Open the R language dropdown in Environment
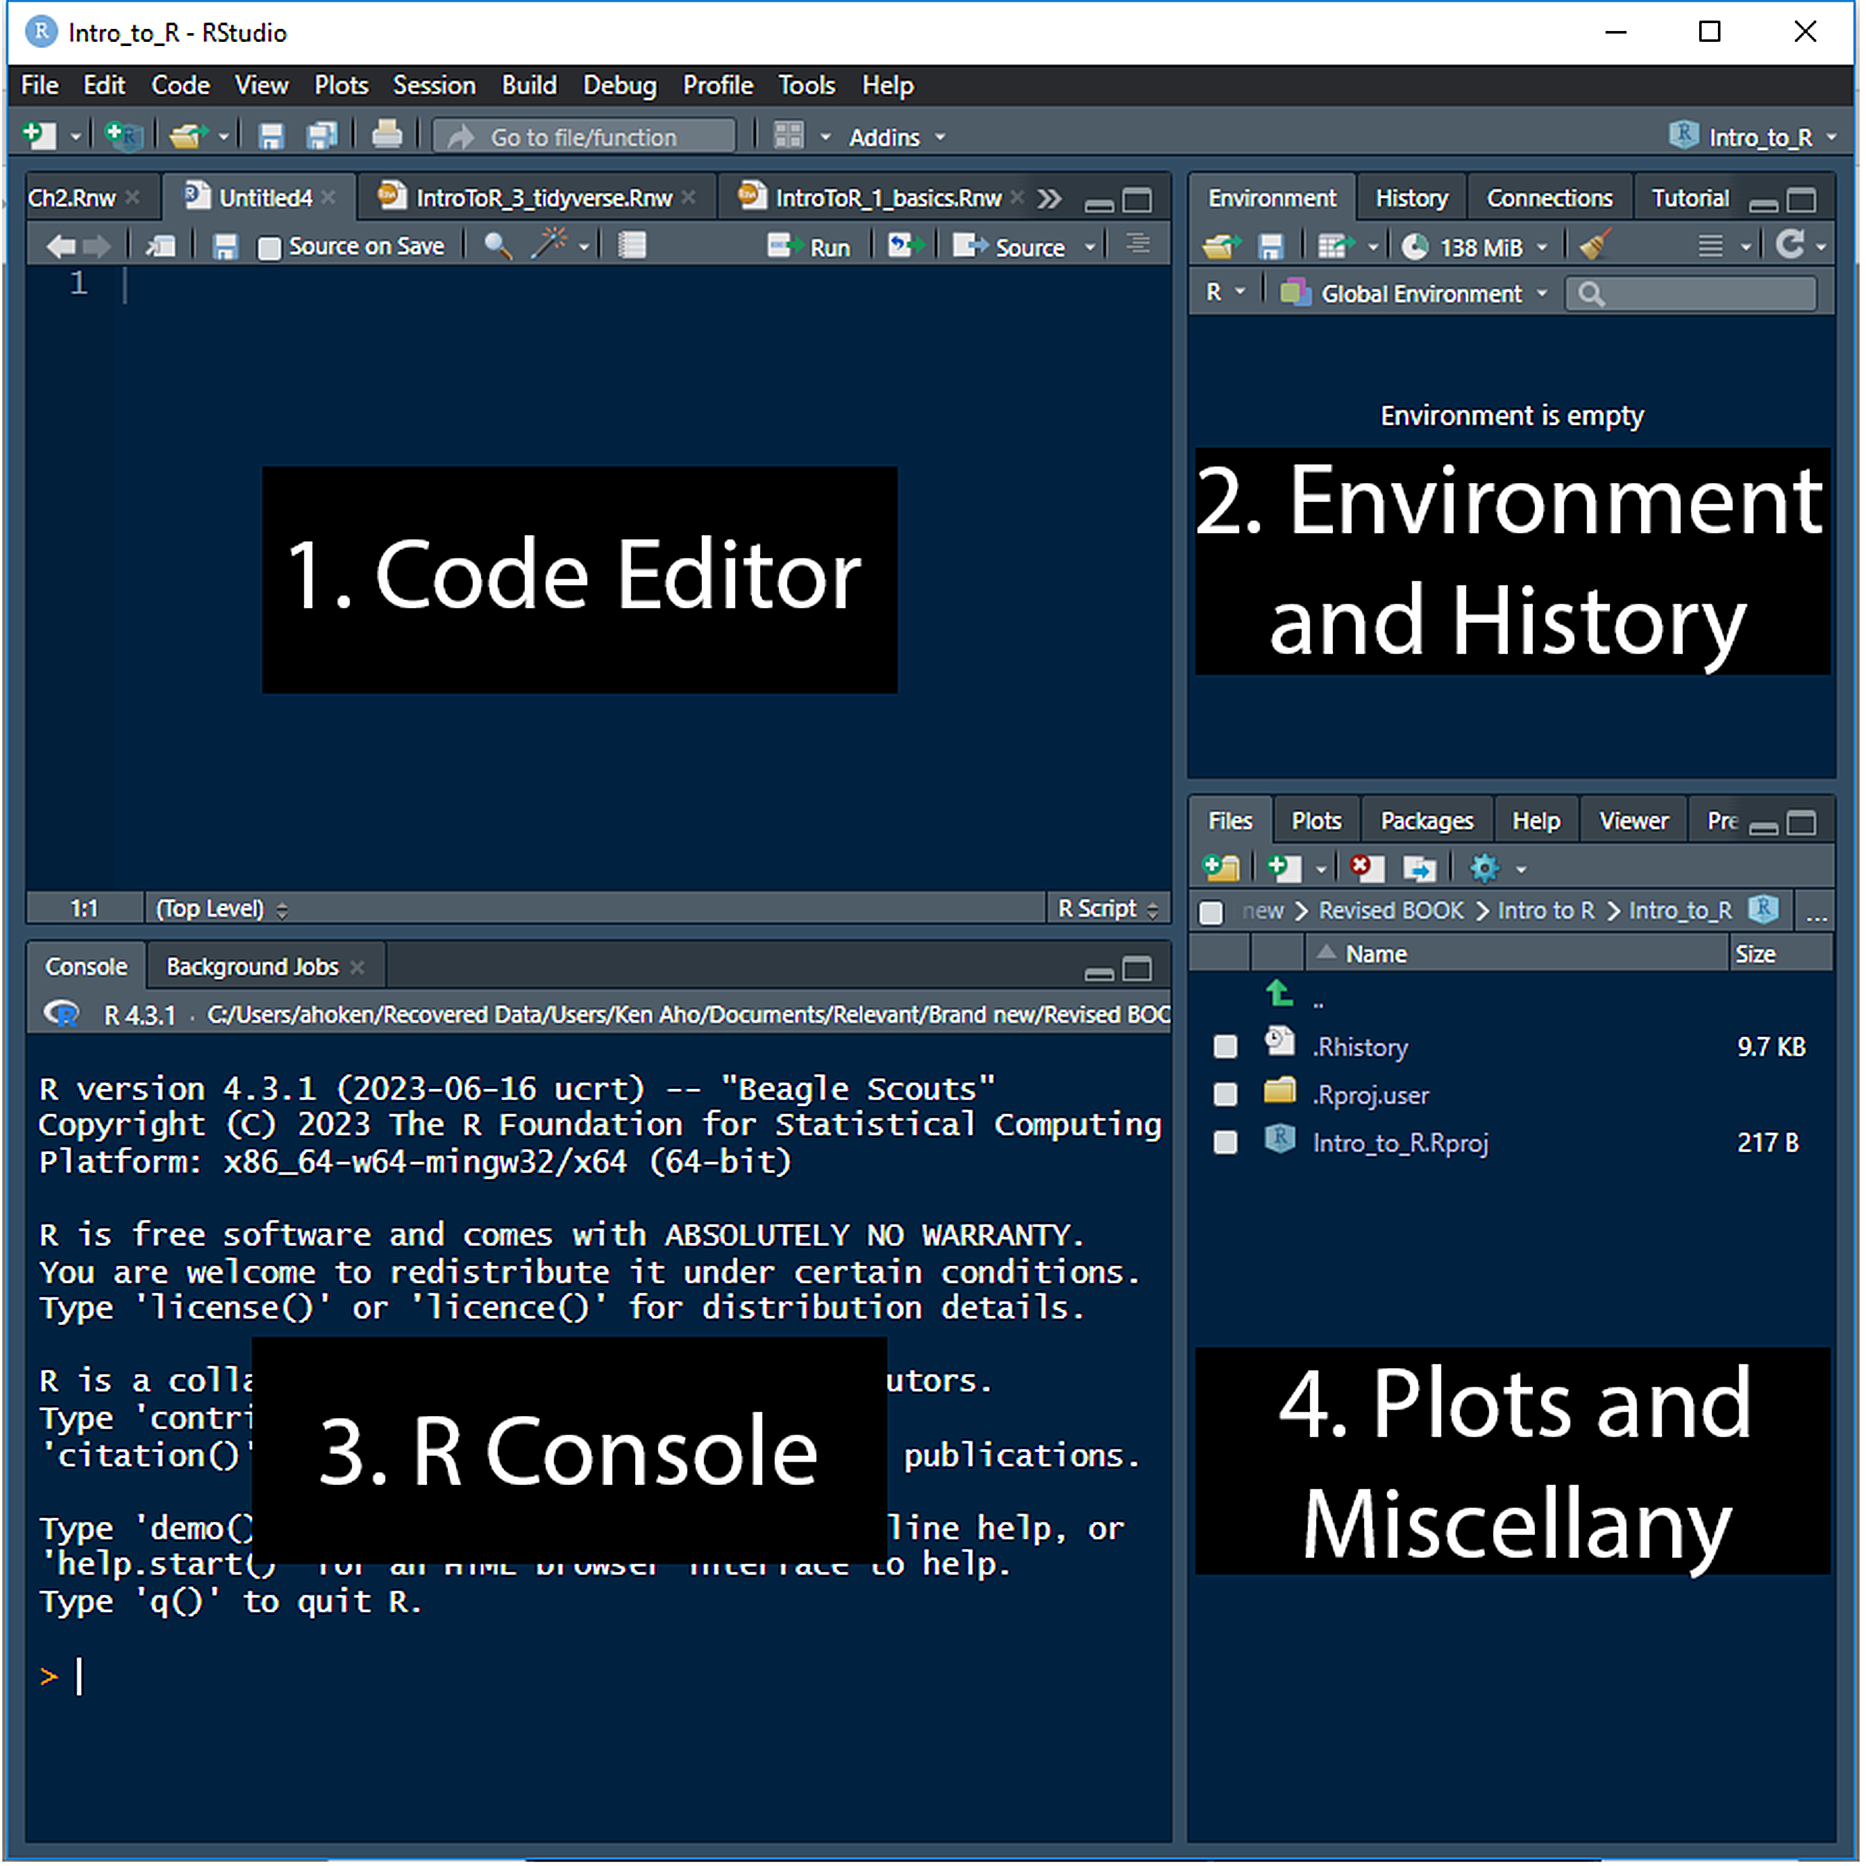Viewport: 1866px width, 1866px height. tap(1225, 293)
